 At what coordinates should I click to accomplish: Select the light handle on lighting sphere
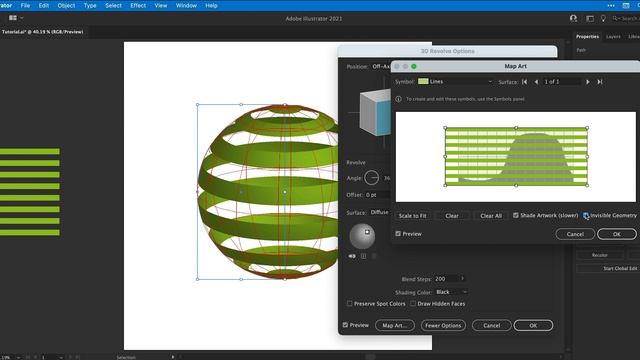pos(367,232)
